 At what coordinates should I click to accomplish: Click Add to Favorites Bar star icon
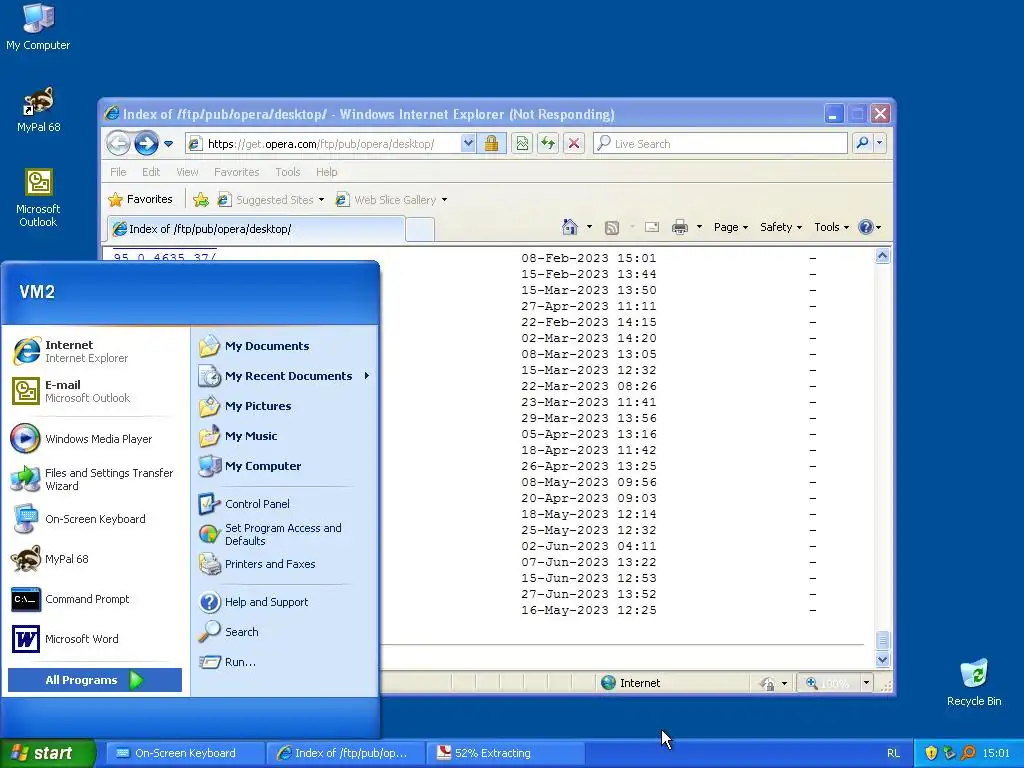[x=201, y=200]
